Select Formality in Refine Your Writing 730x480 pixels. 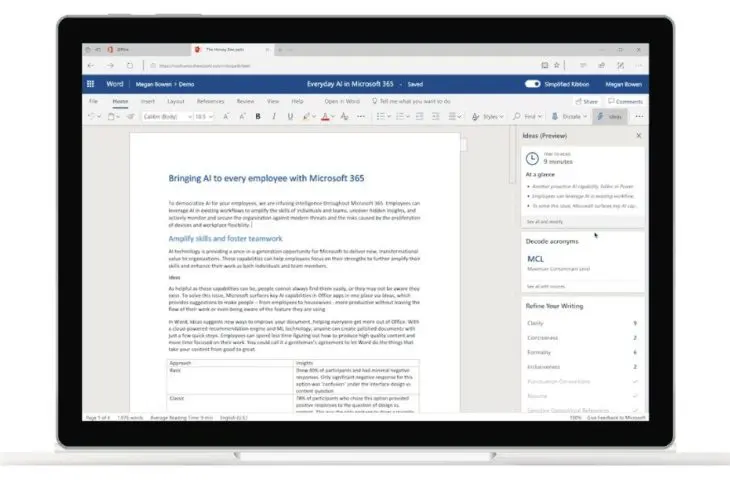coord(582,352)
